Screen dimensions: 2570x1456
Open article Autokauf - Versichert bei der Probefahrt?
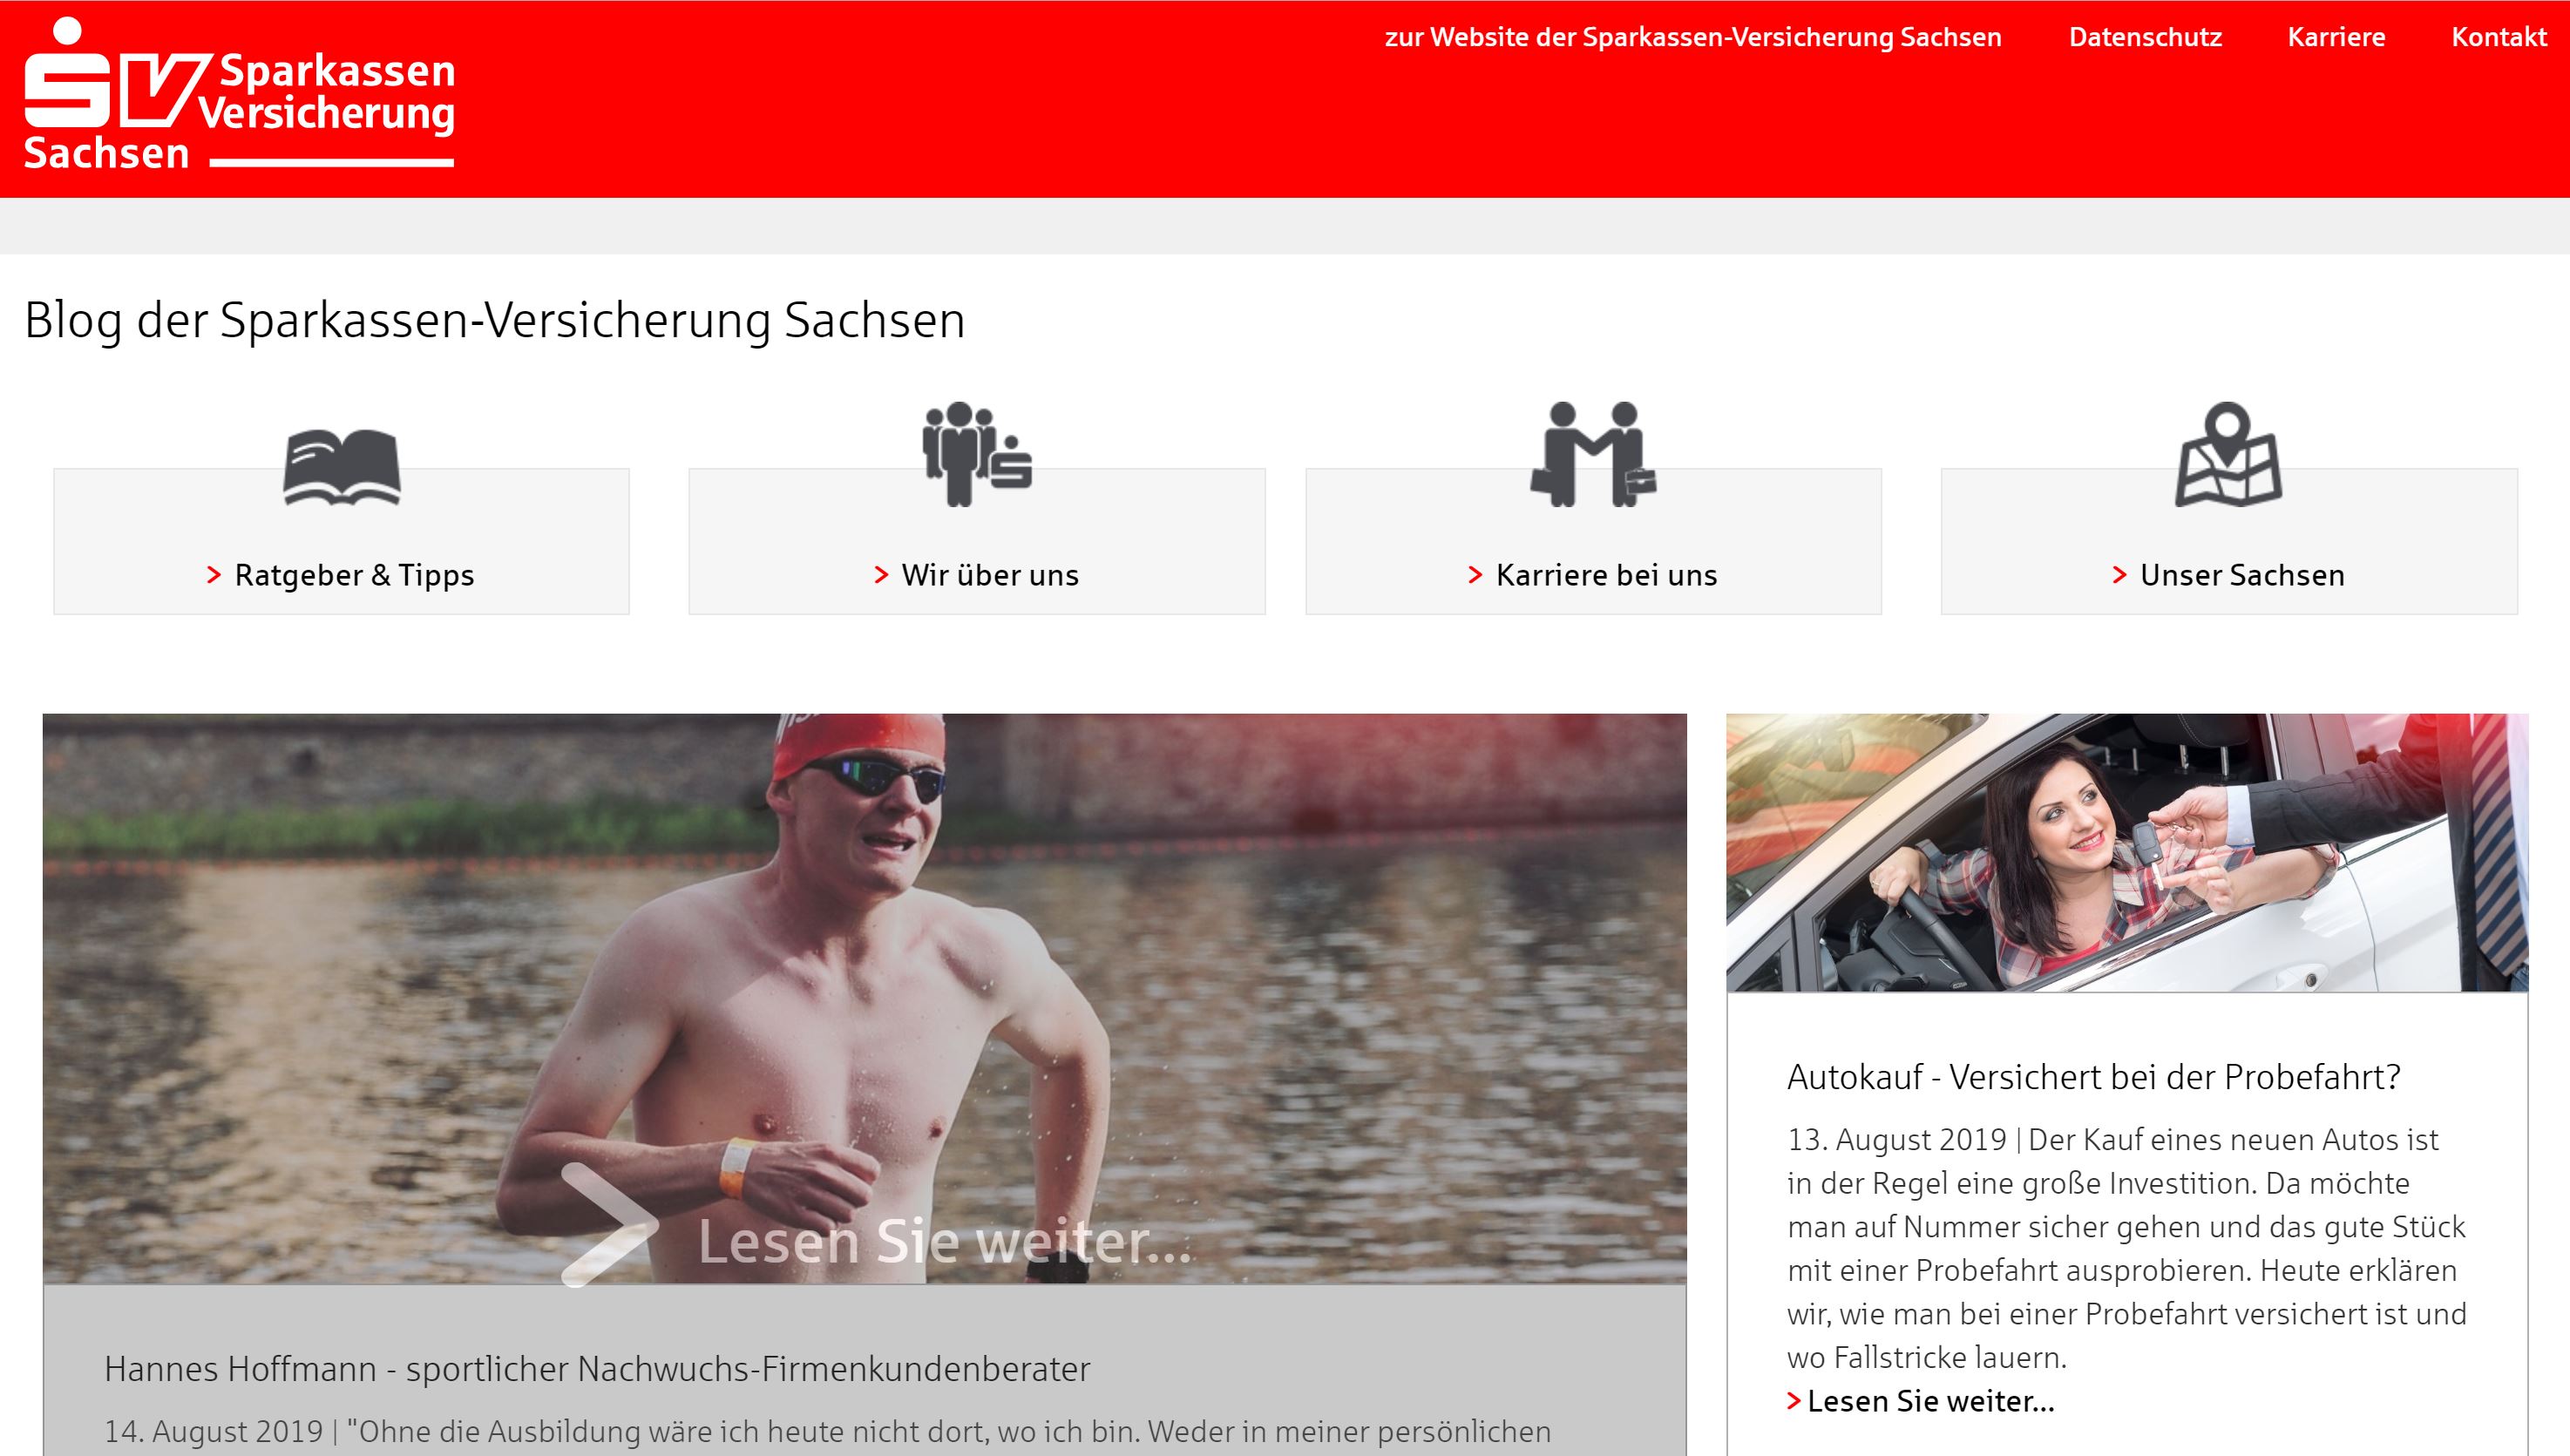click(x=2093, y=1077)
